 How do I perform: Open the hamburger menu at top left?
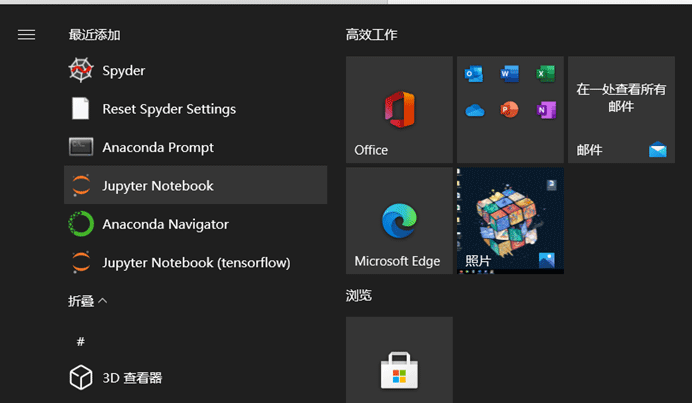click(x=26, y=34)
